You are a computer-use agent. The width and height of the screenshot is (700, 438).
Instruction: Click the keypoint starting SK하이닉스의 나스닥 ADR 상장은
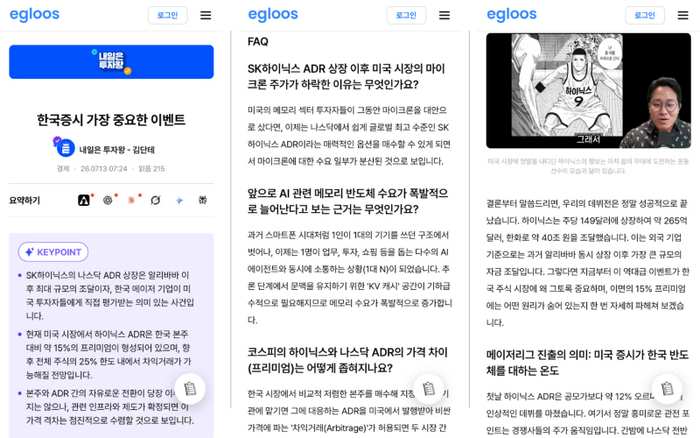click(x=110, y=295)
